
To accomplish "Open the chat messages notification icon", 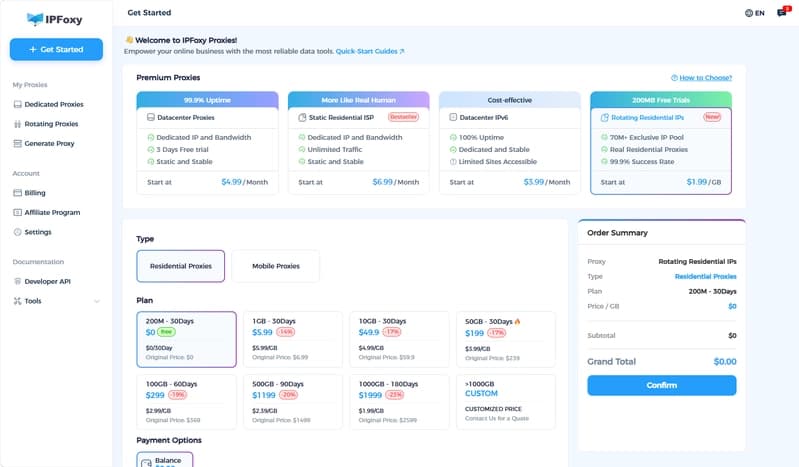I will pos(783,12).
